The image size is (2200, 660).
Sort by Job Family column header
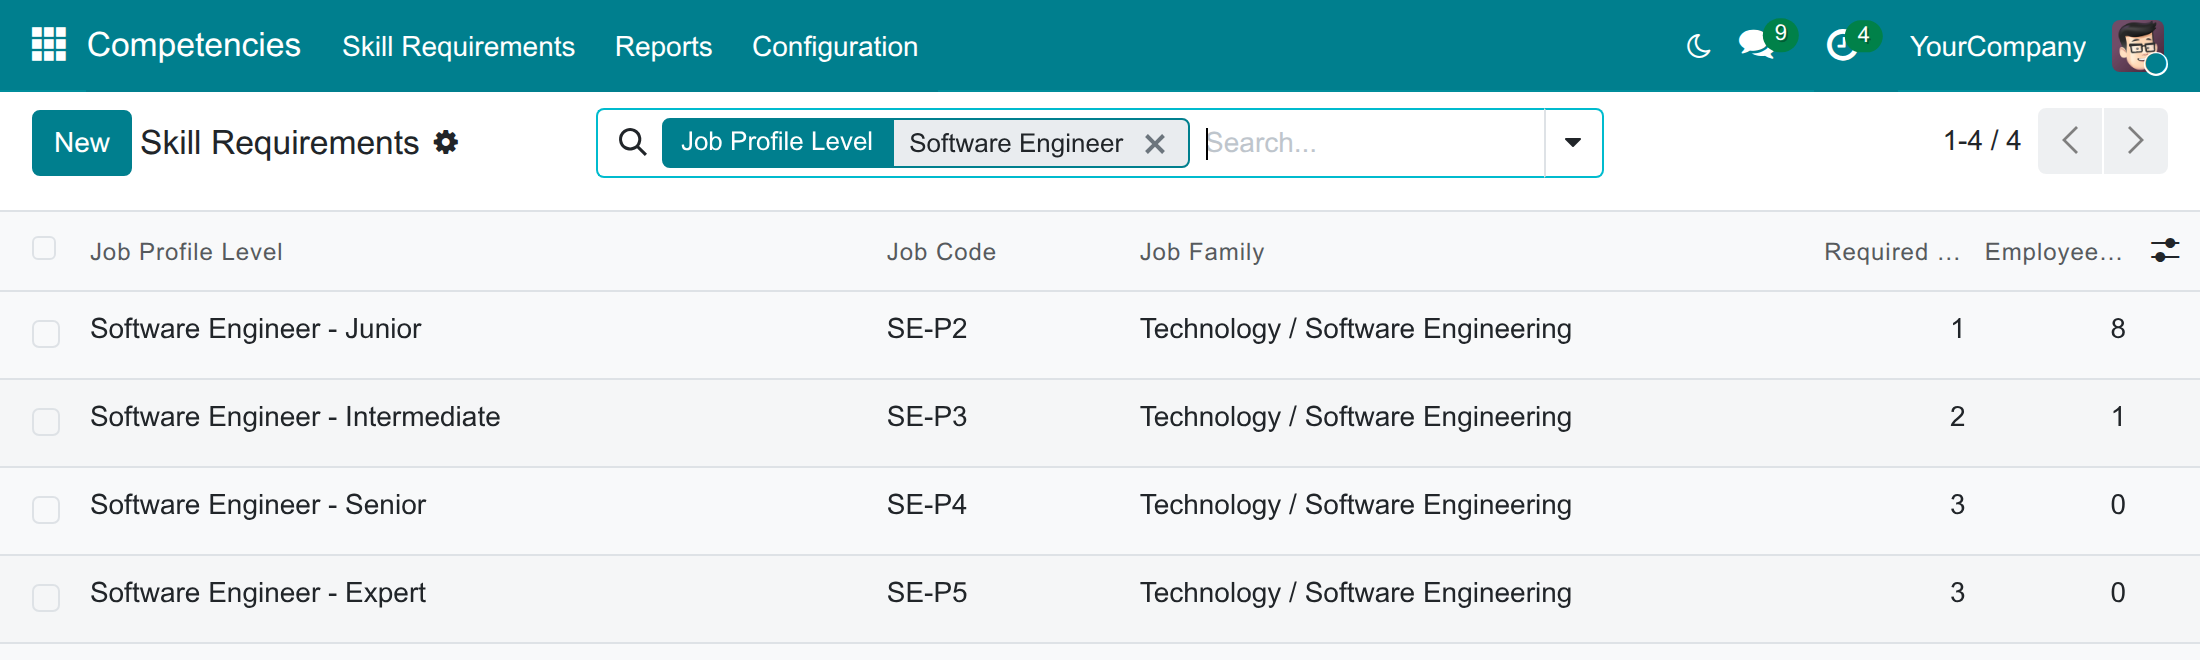click(x=1202, y=252)
